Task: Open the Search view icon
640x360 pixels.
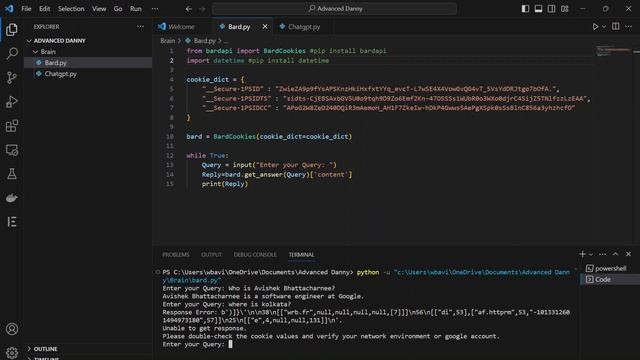Action: [x=12, y=53]
